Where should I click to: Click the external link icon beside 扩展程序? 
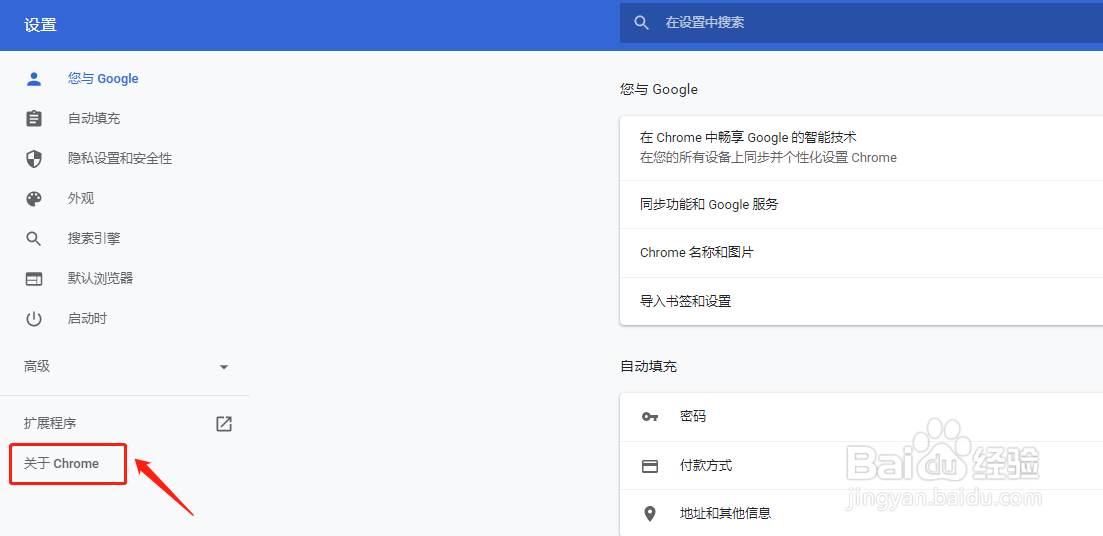pos(224,424)
